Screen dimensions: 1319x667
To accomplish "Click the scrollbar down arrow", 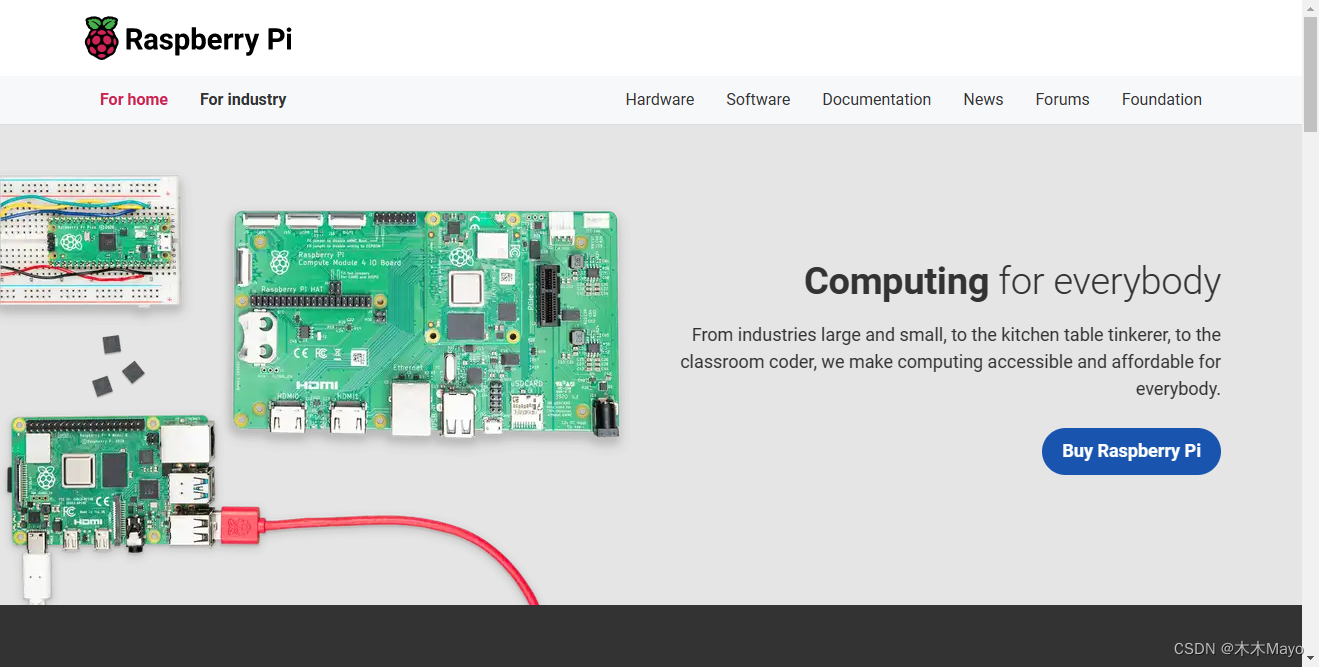I will pyautogui.click(x=1310, y=658).
